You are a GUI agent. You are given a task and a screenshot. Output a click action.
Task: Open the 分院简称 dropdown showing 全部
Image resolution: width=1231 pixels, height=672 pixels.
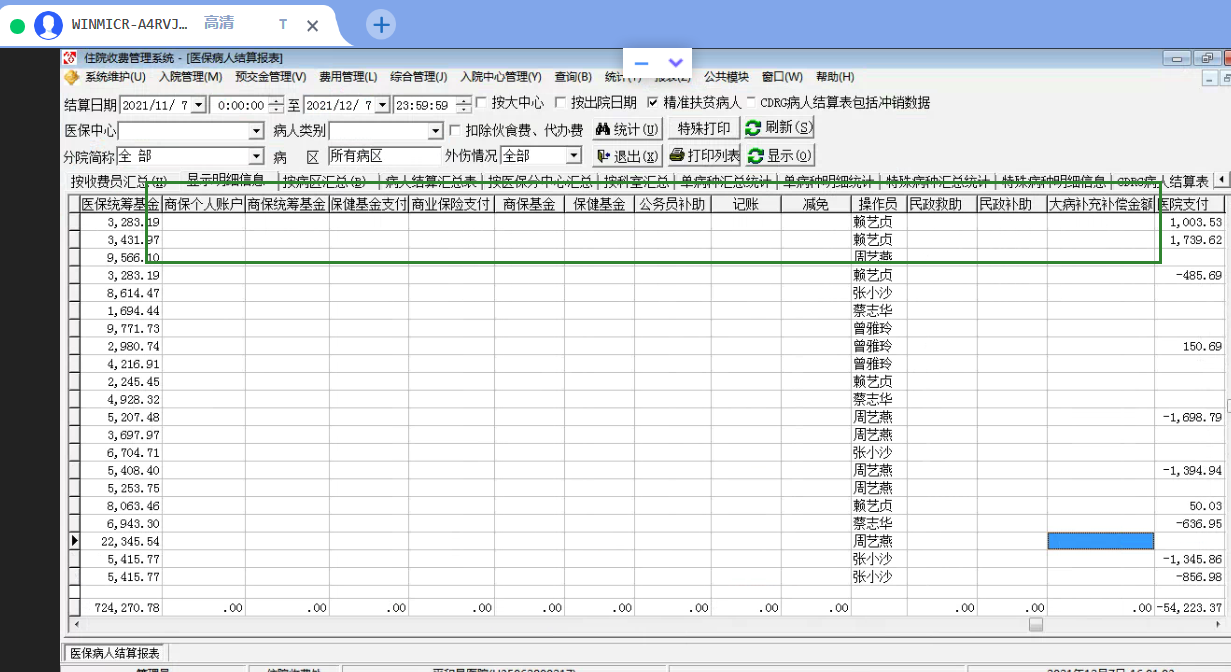coord(255,156)
